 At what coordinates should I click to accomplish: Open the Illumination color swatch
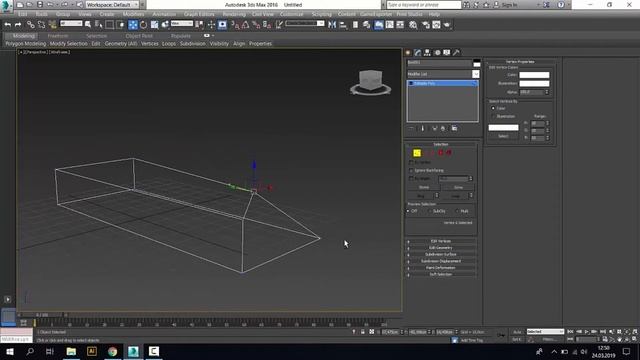click(x=534, y=84)
